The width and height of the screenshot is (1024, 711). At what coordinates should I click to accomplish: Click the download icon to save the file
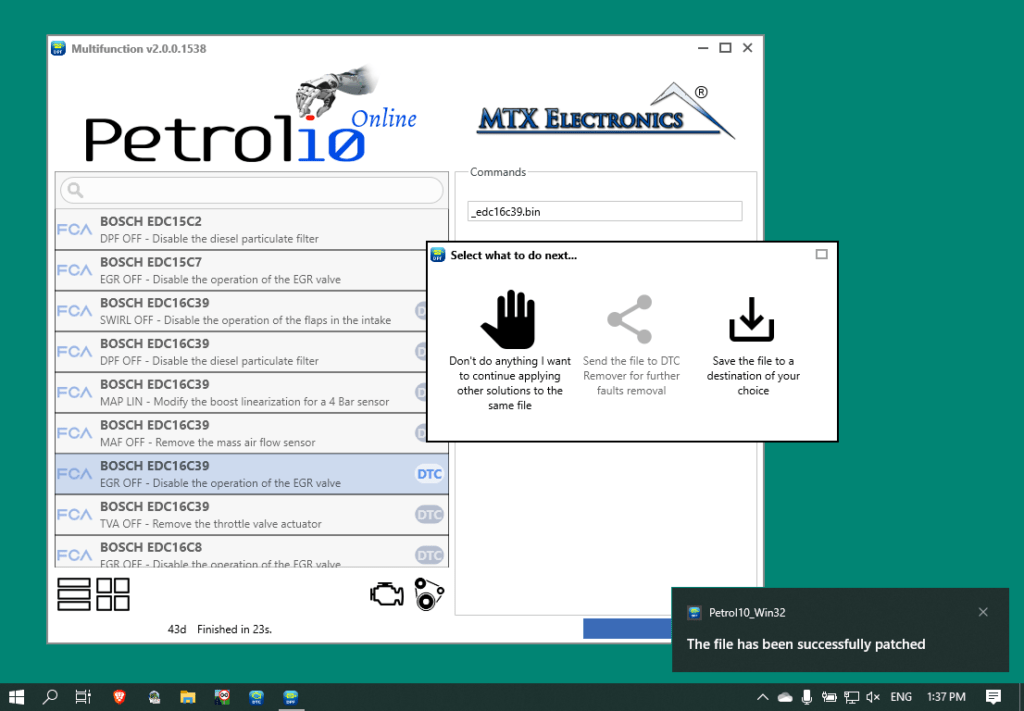(x=751, y=318)
